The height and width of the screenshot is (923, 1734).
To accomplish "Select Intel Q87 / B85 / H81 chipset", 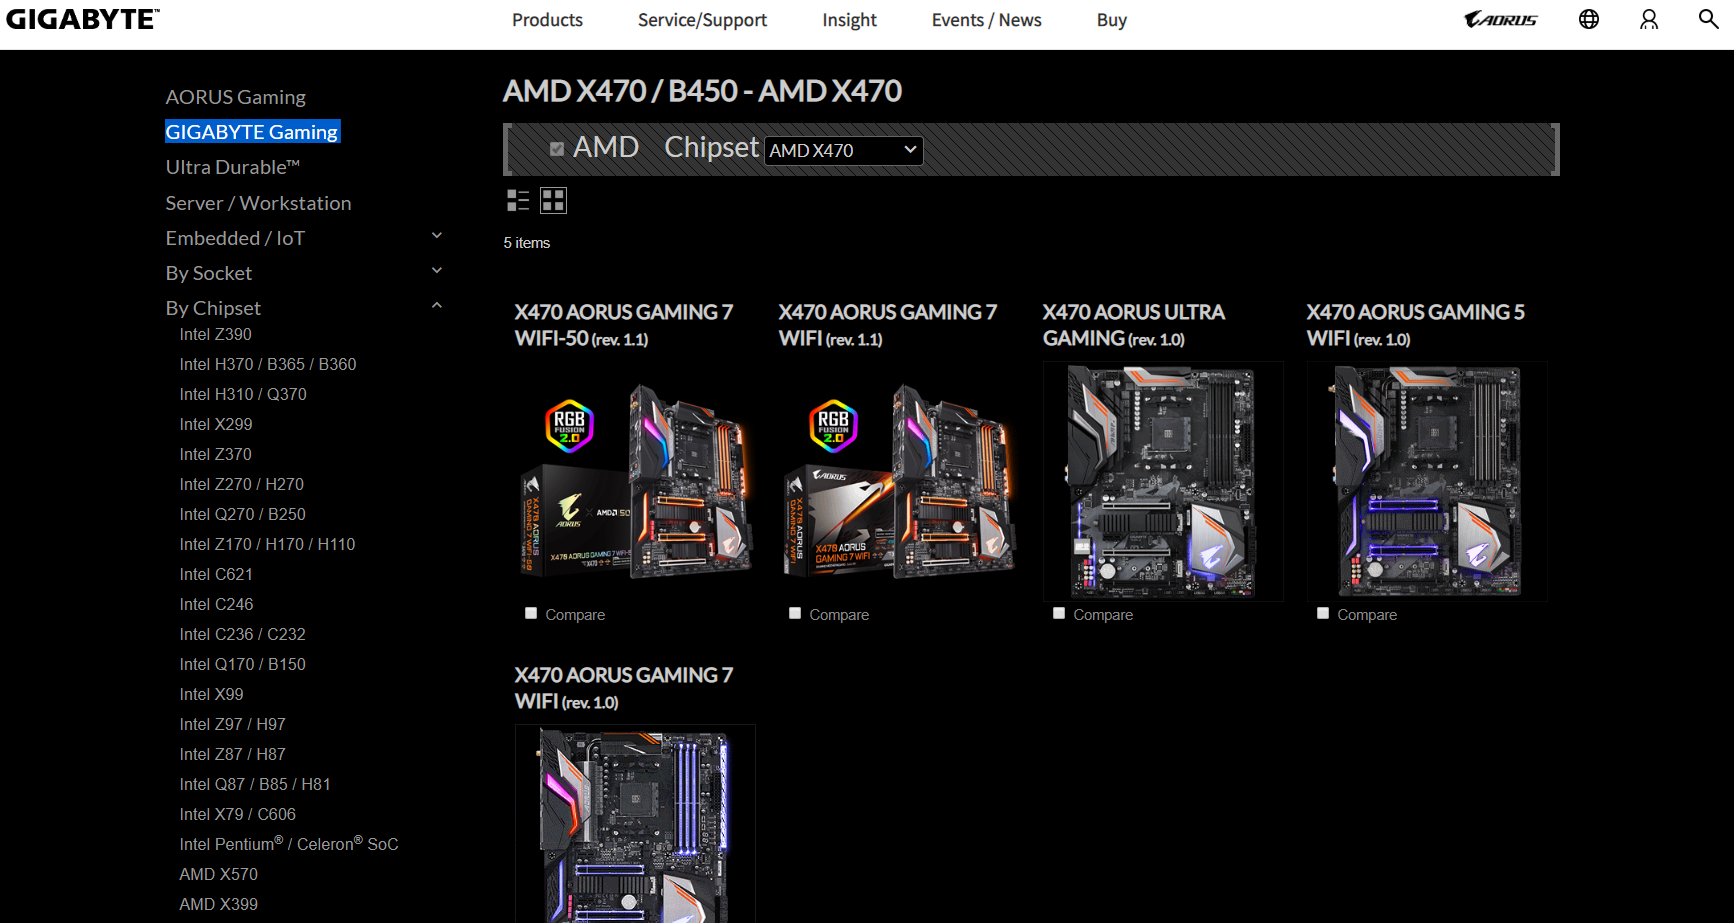I will pos(255,784).
